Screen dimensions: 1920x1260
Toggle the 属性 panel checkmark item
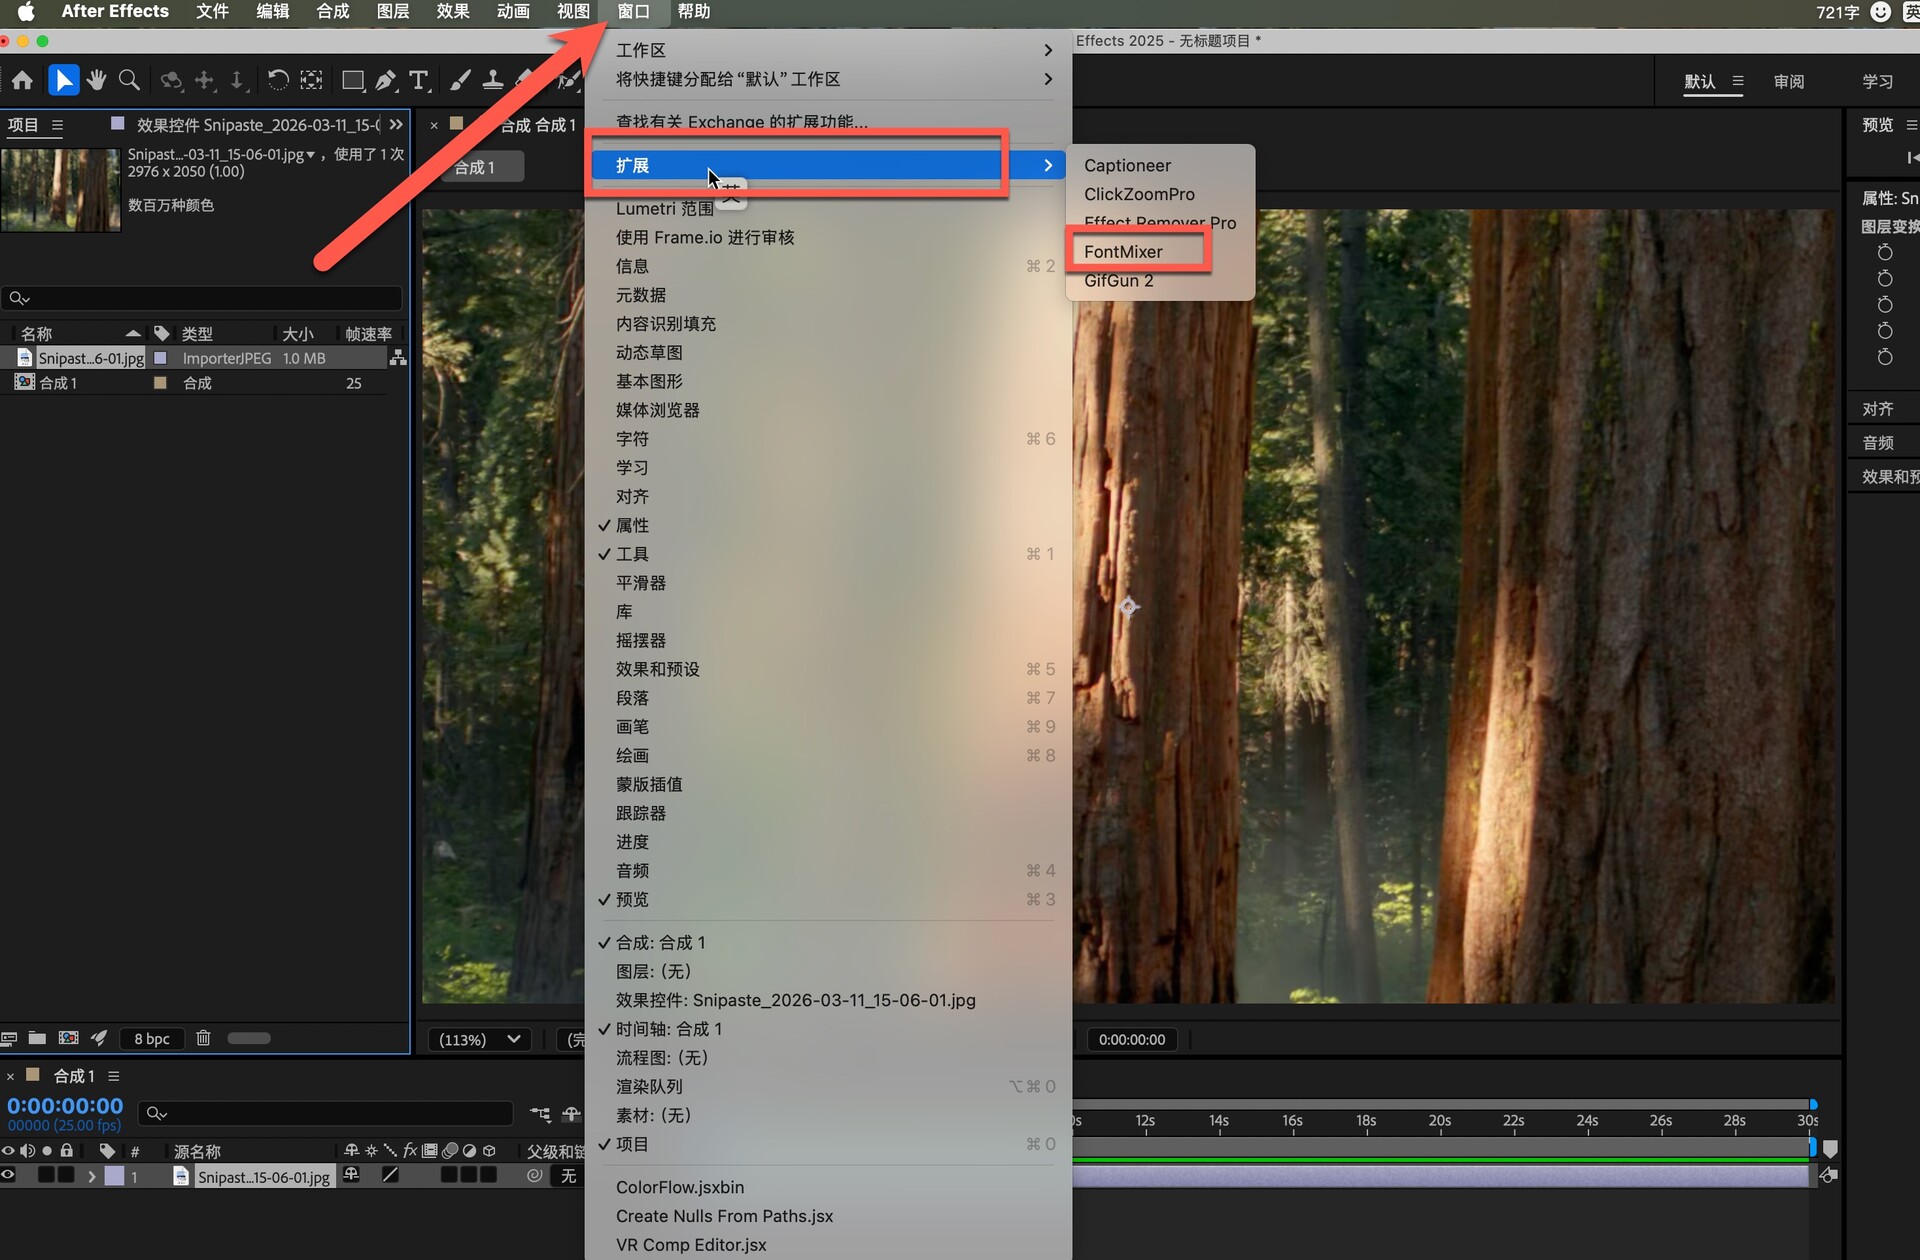point(632,525)
